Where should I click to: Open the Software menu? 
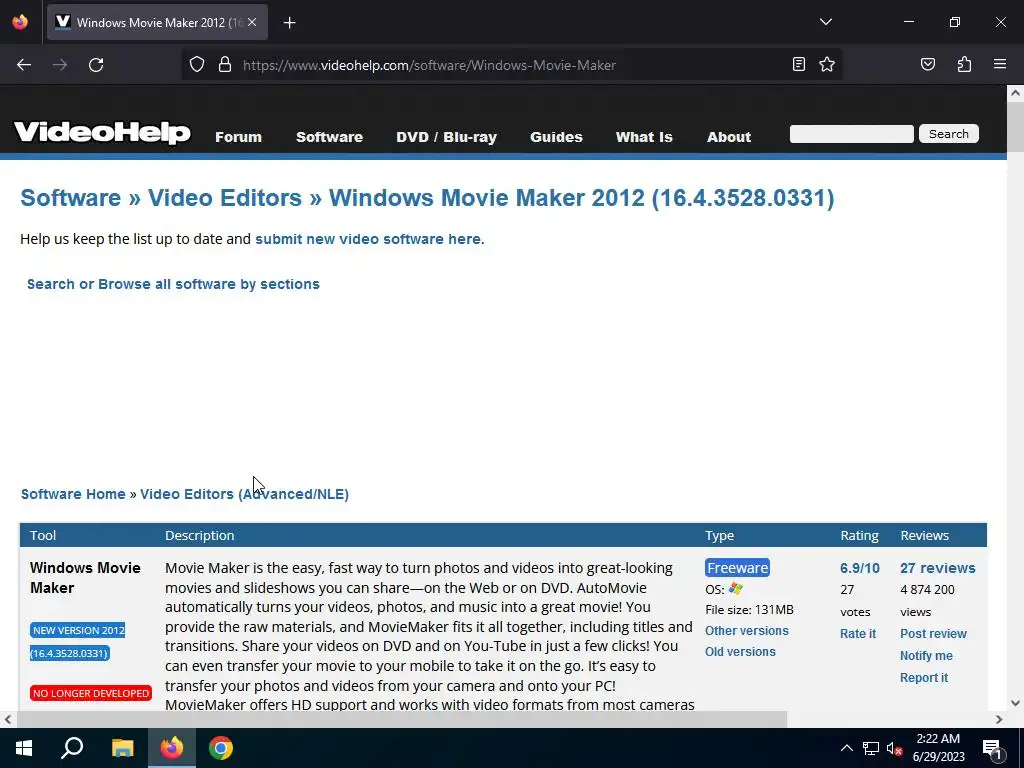[329, 137]
